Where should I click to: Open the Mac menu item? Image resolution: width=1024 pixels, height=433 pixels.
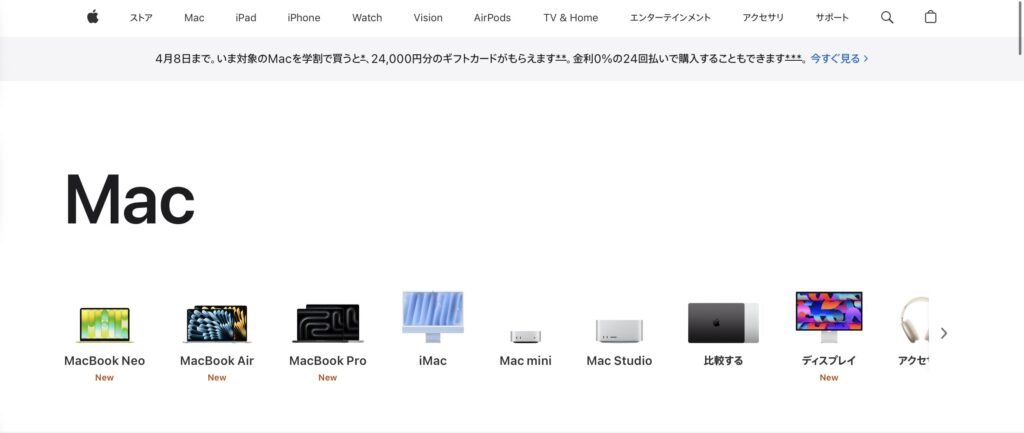pos(194,18)
